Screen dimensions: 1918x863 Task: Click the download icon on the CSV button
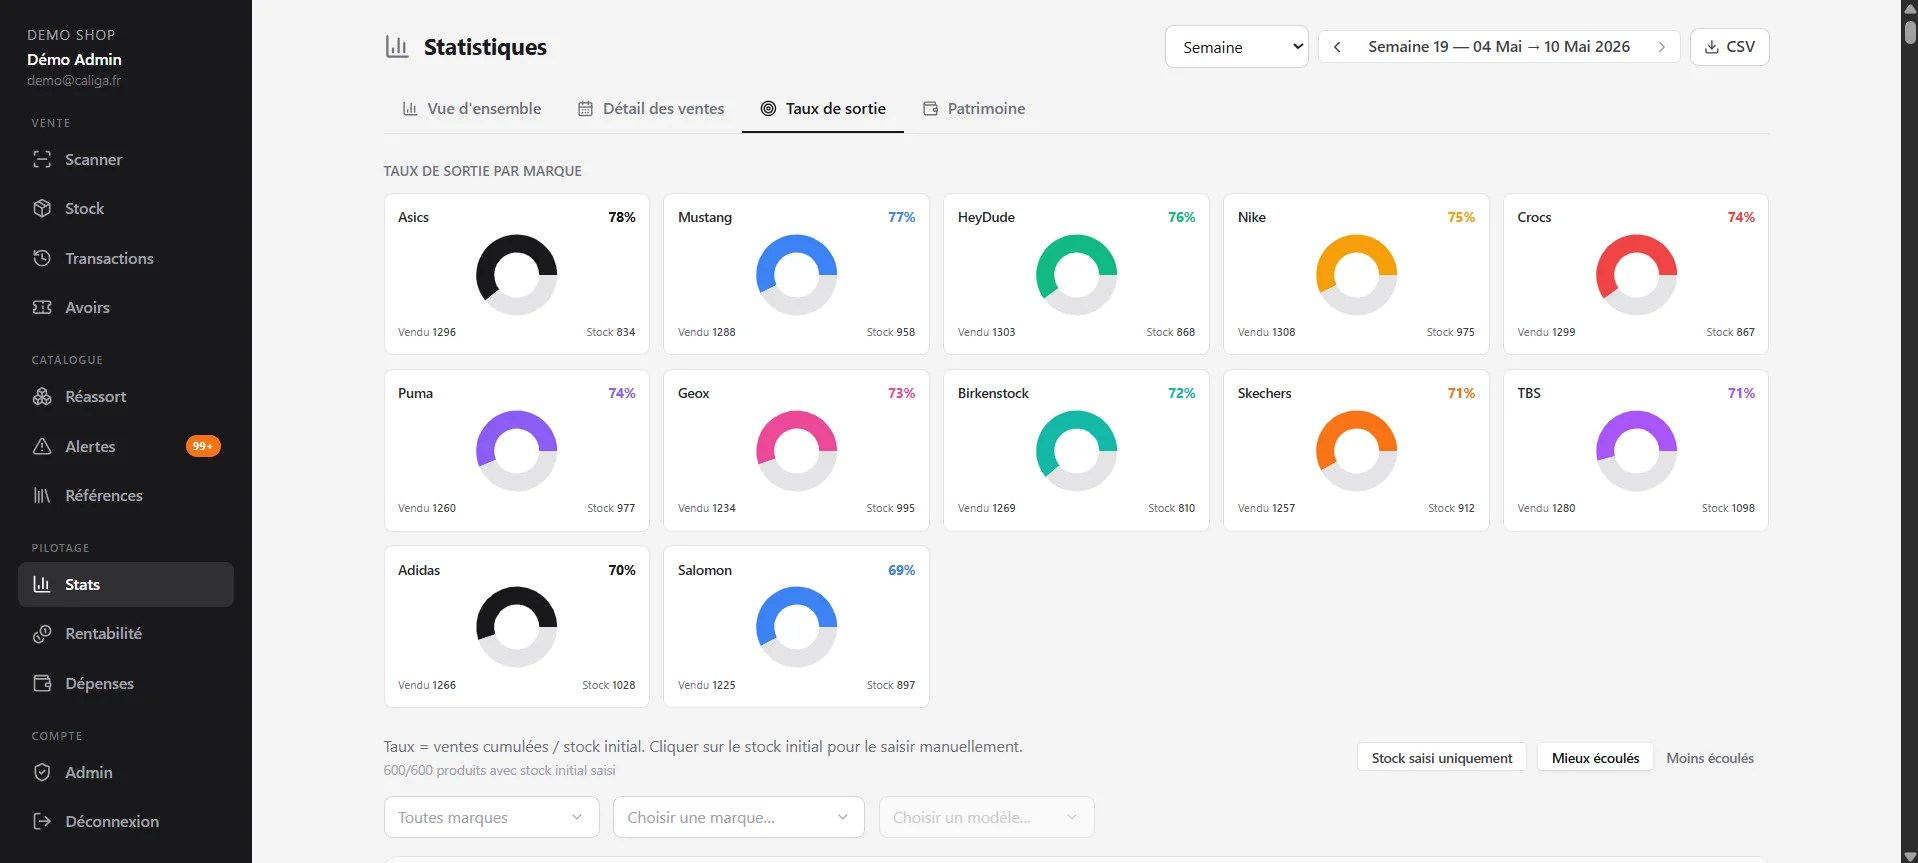[1712, 47]
